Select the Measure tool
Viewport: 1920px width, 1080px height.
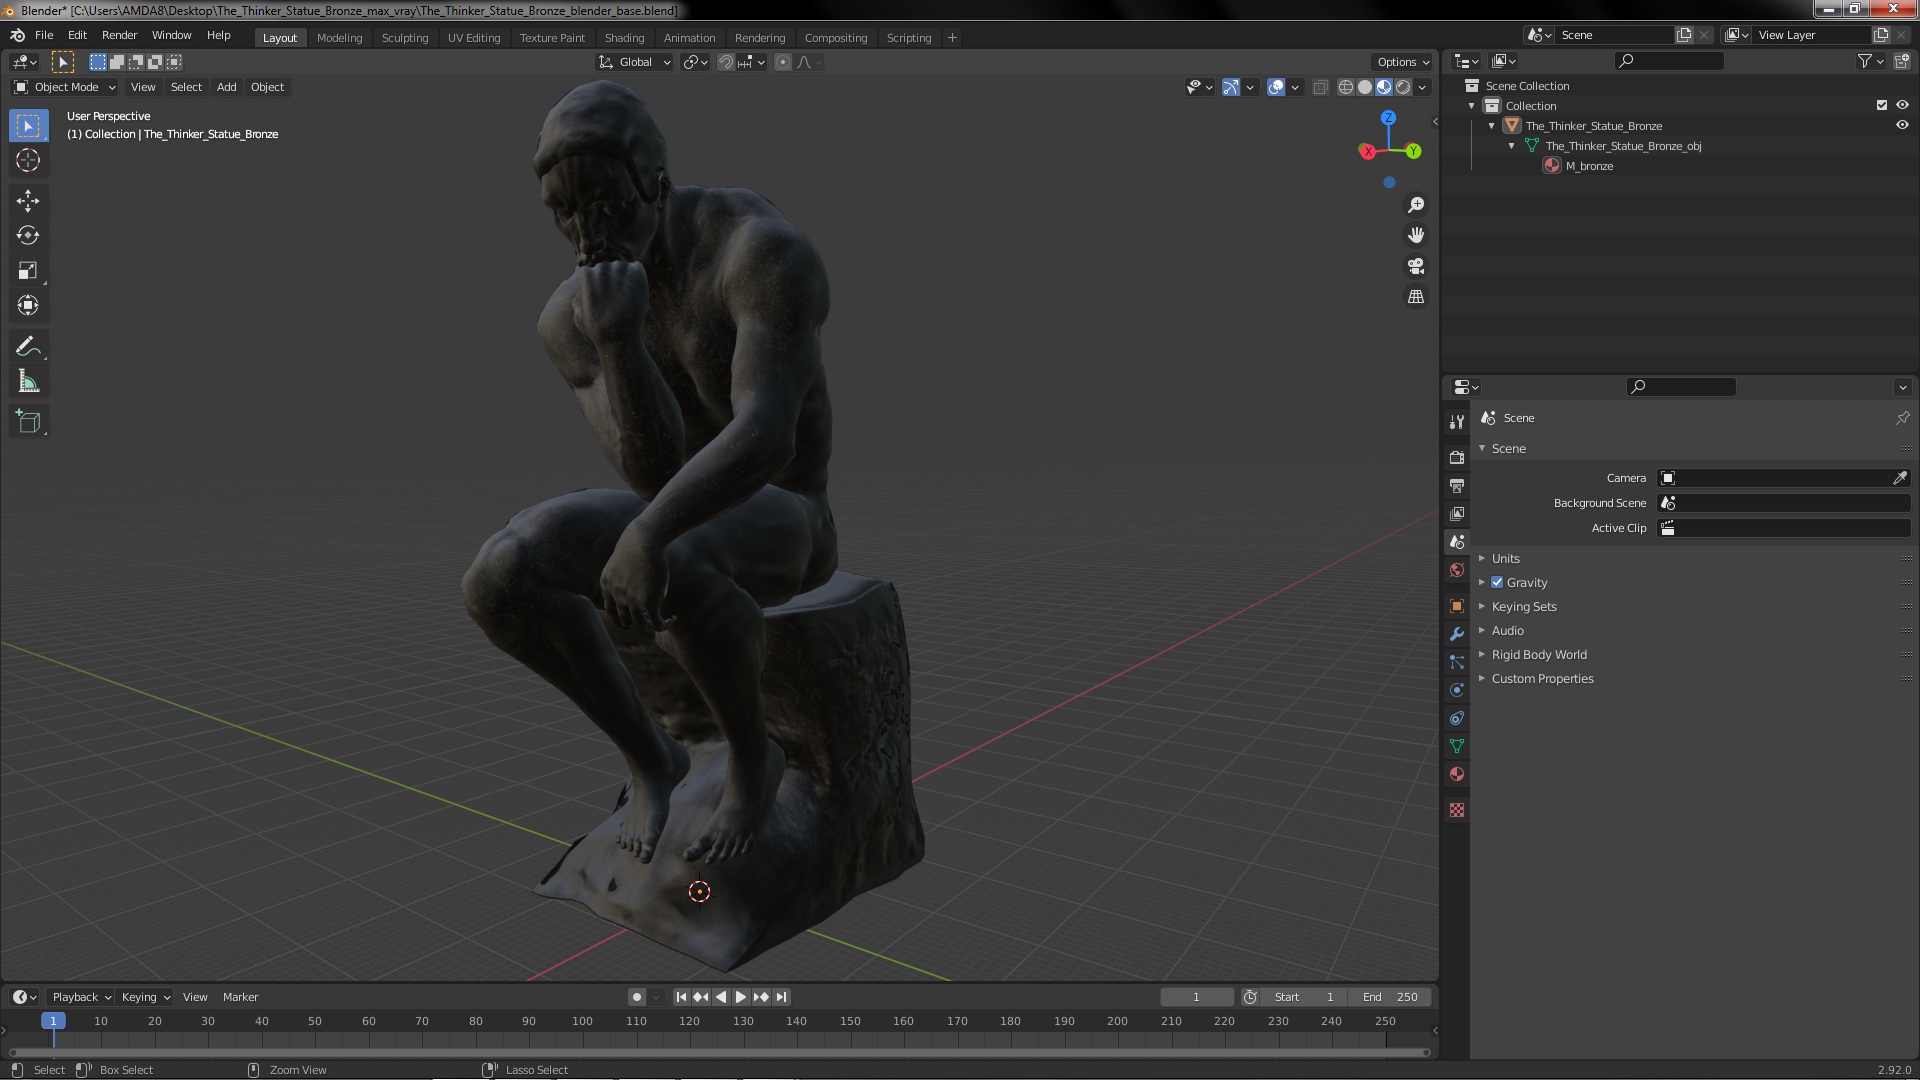click(28, 382)
